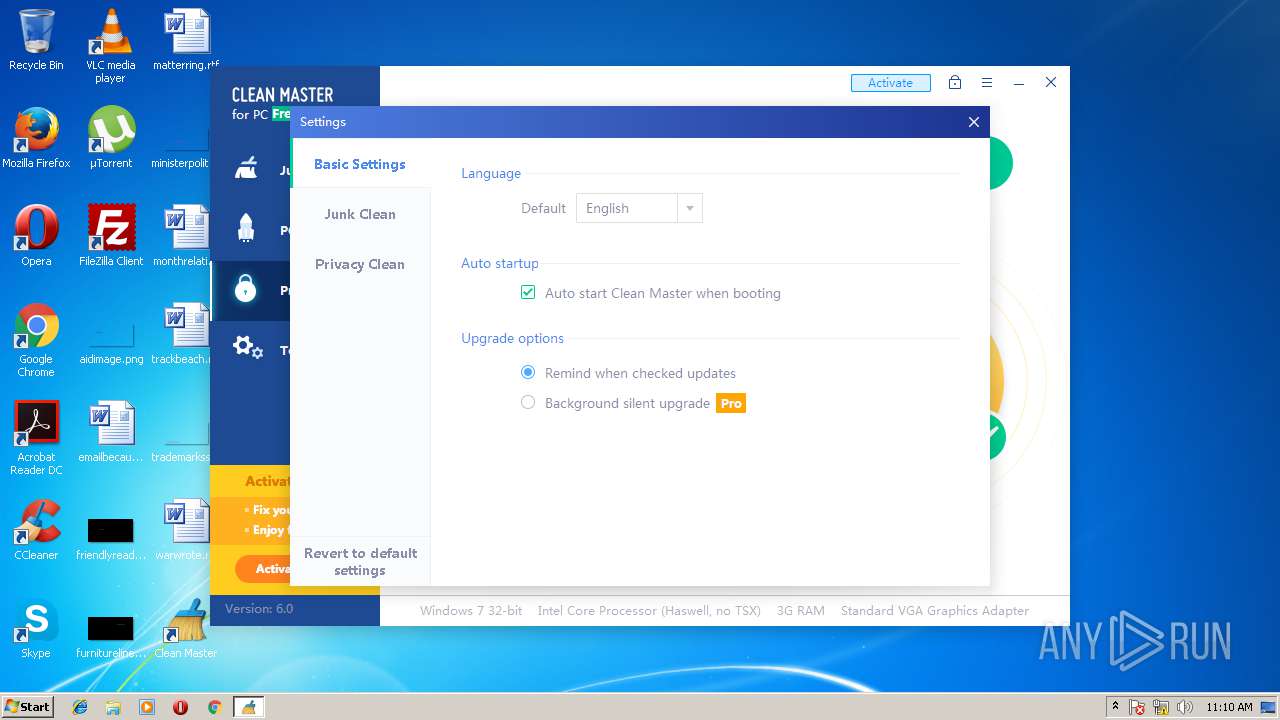The height and width of the screenshot is (720, 1280).
Task: Open CCleaner desktop shortcut
Action: [x=36, y=530]
